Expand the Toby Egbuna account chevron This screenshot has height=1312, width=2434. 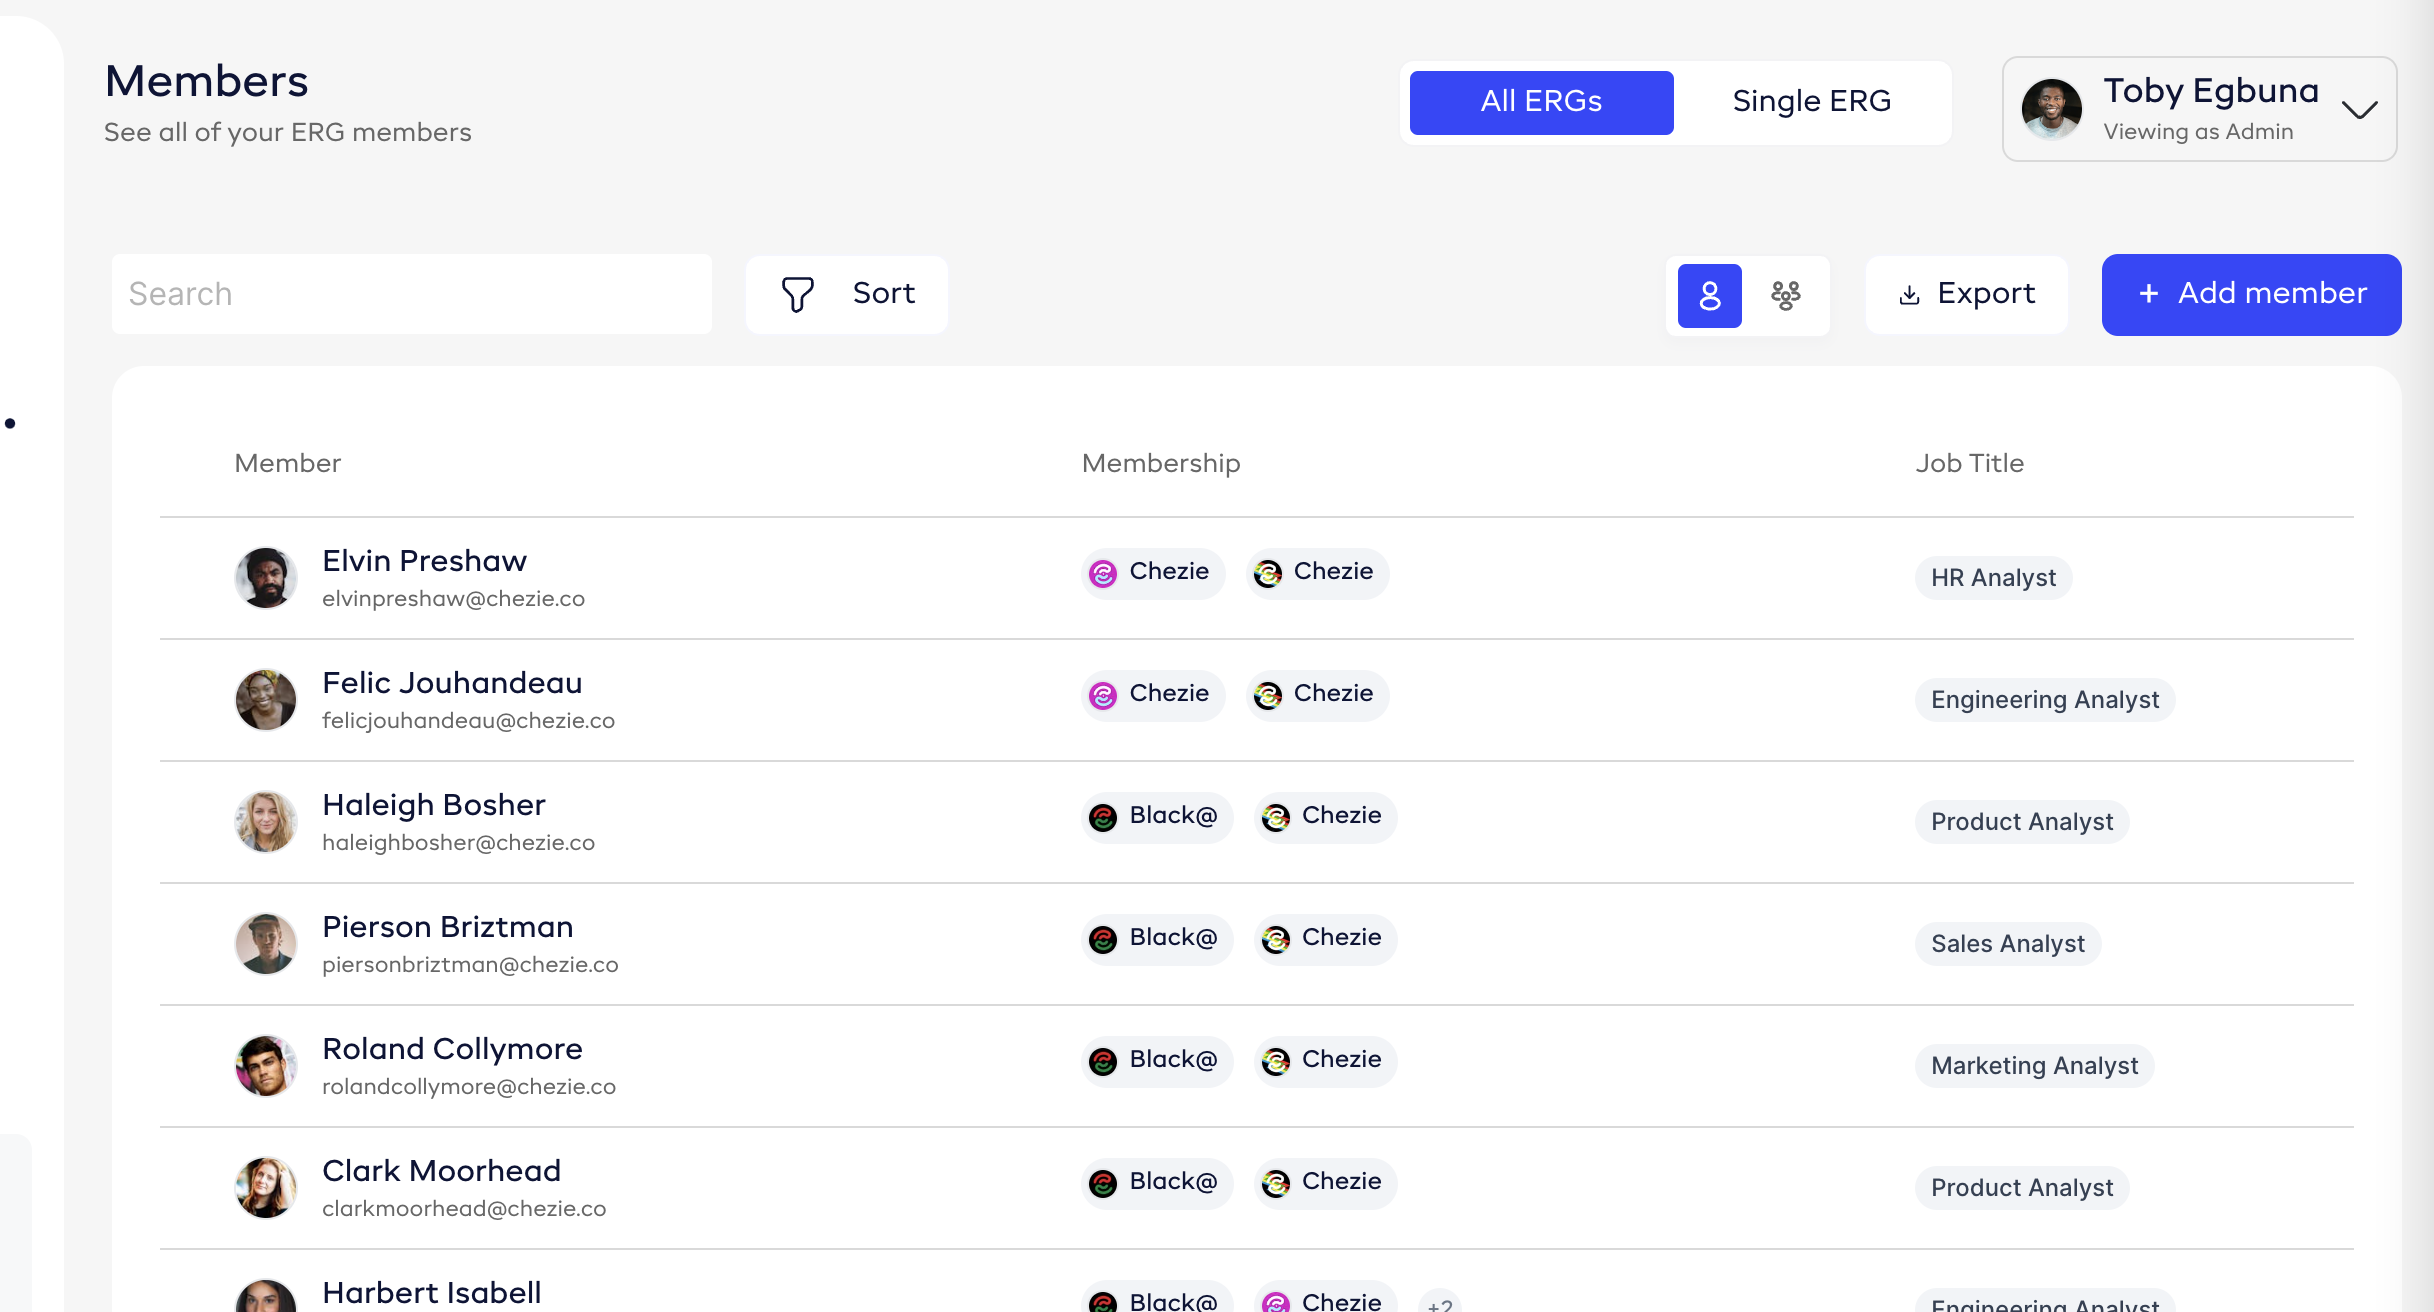pyautogui.click(x=2359, y=110)
